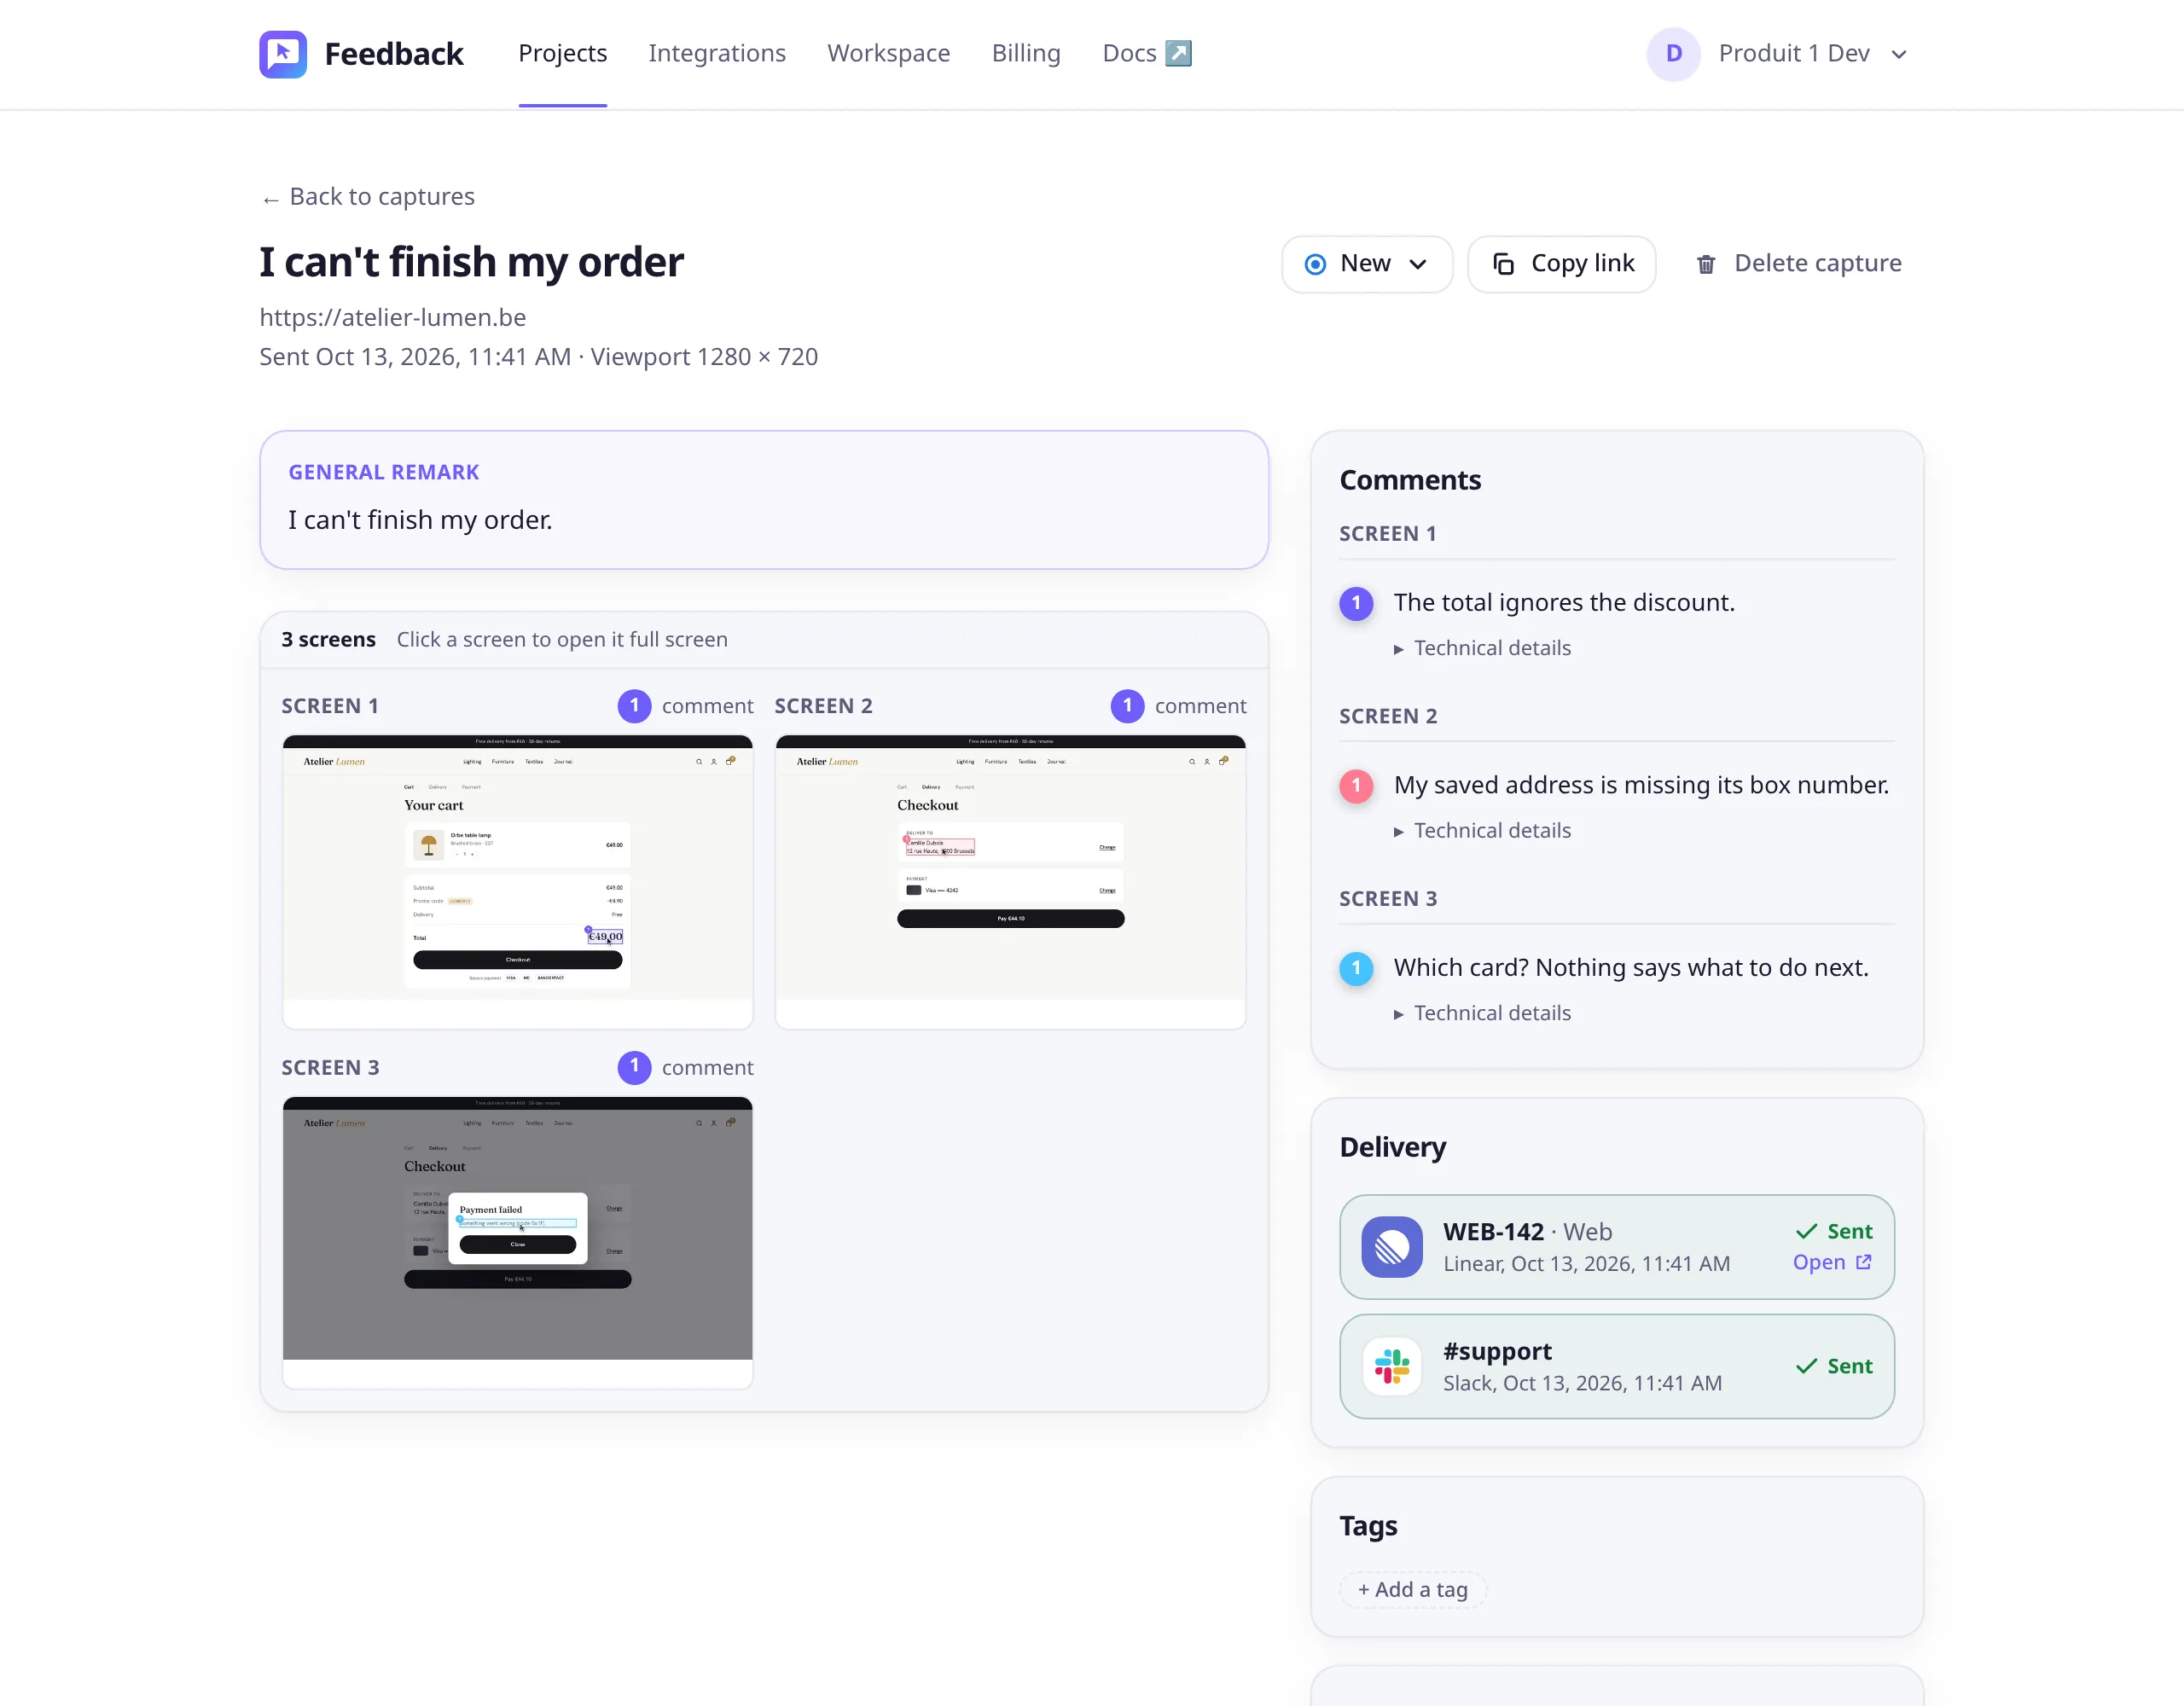
Task: Select comment 'Which card? Nothing says what to do next.'
Action: pyautogui.click(x=1631, y=968)
